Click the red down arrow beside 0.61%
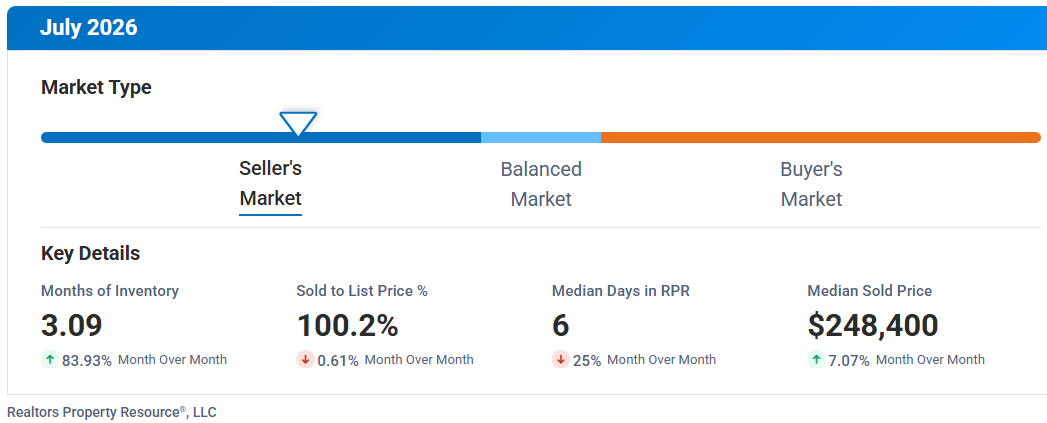Viewport: 1047px width, 423px height. click(x=305, y=360)
